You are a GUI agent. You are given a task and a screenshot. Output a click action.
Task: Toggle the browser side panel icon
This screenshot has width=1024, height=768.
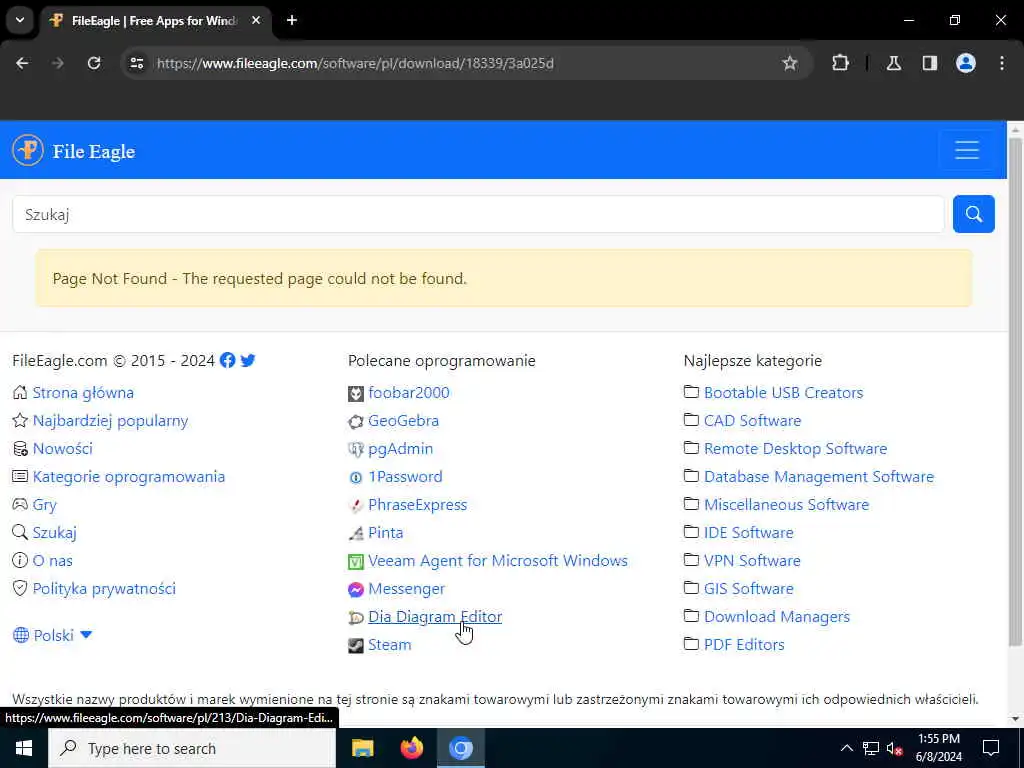click(x=929, y=63)
